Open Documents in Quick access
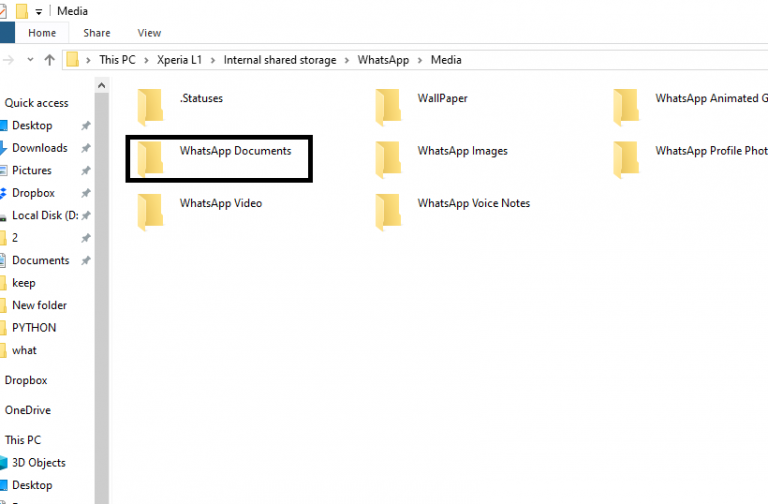 (x=41, y=261)
